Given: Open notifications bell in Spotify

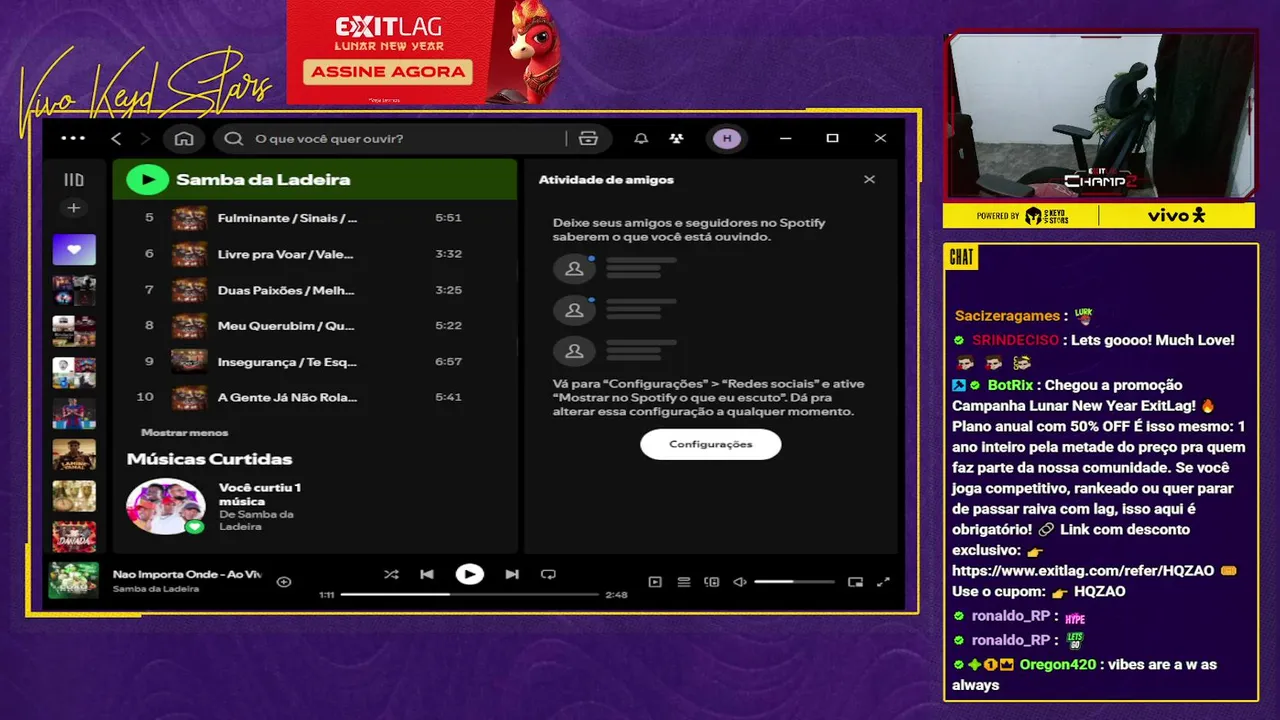Looking at the screenshot, I should 641,138.
